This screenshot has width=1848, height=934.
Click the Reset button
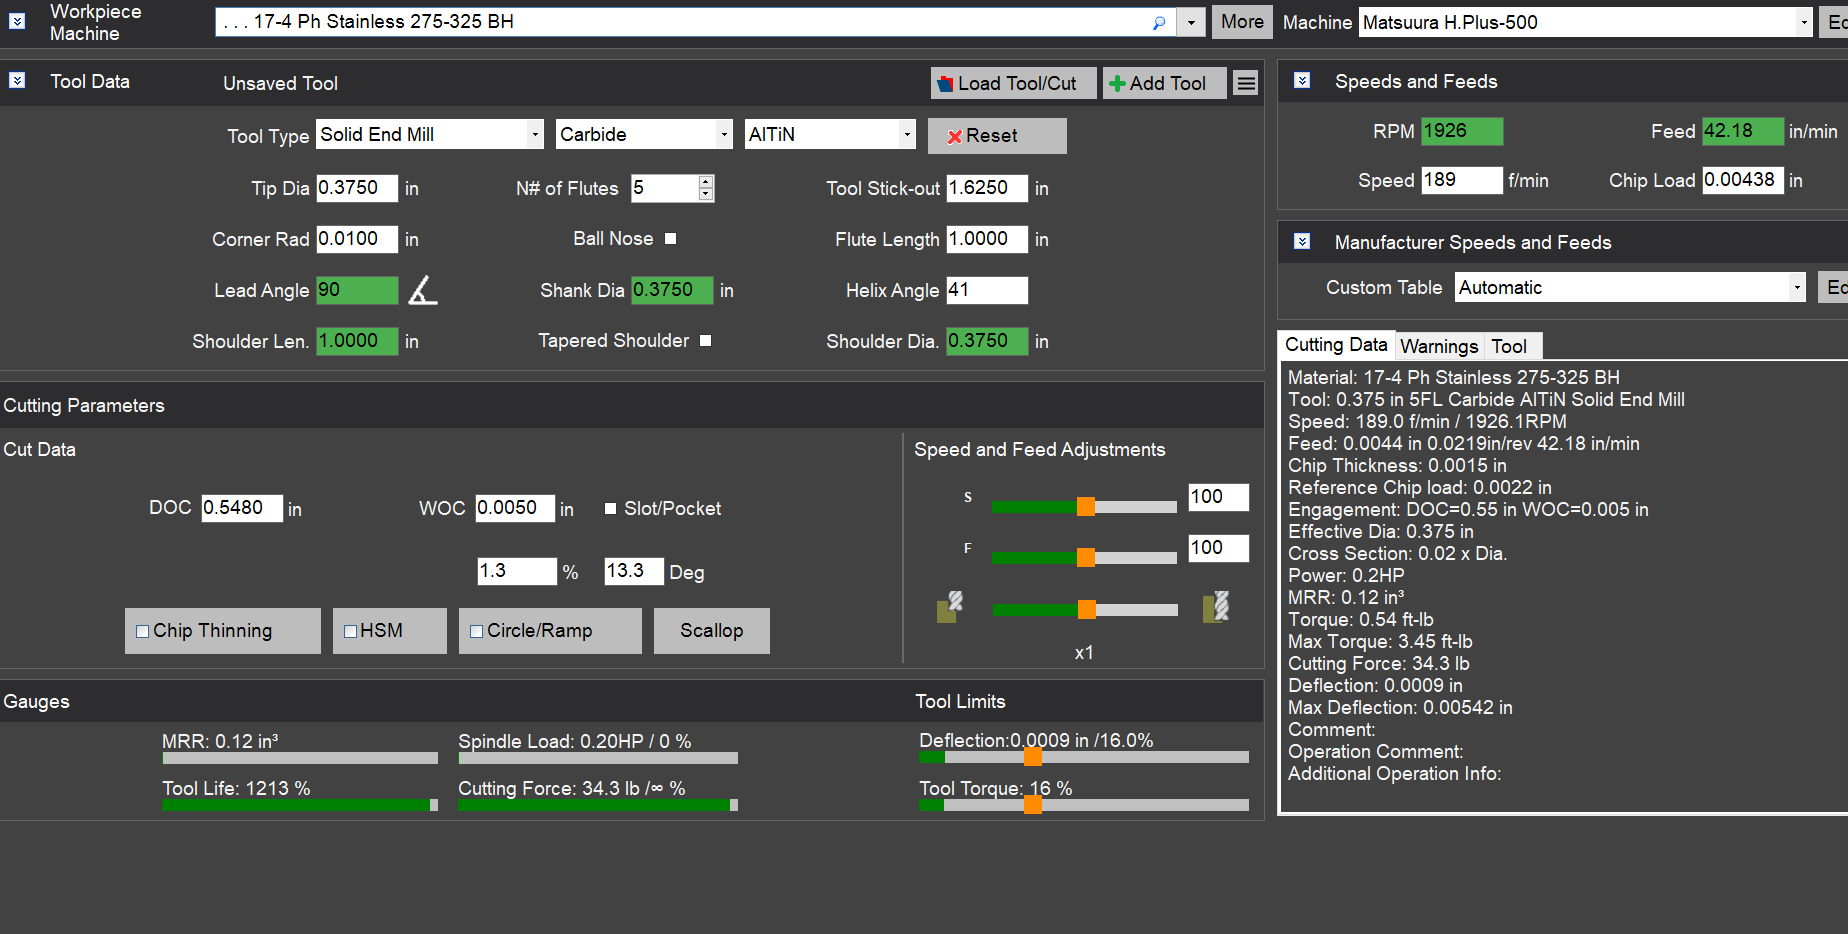tap(996, 136)
